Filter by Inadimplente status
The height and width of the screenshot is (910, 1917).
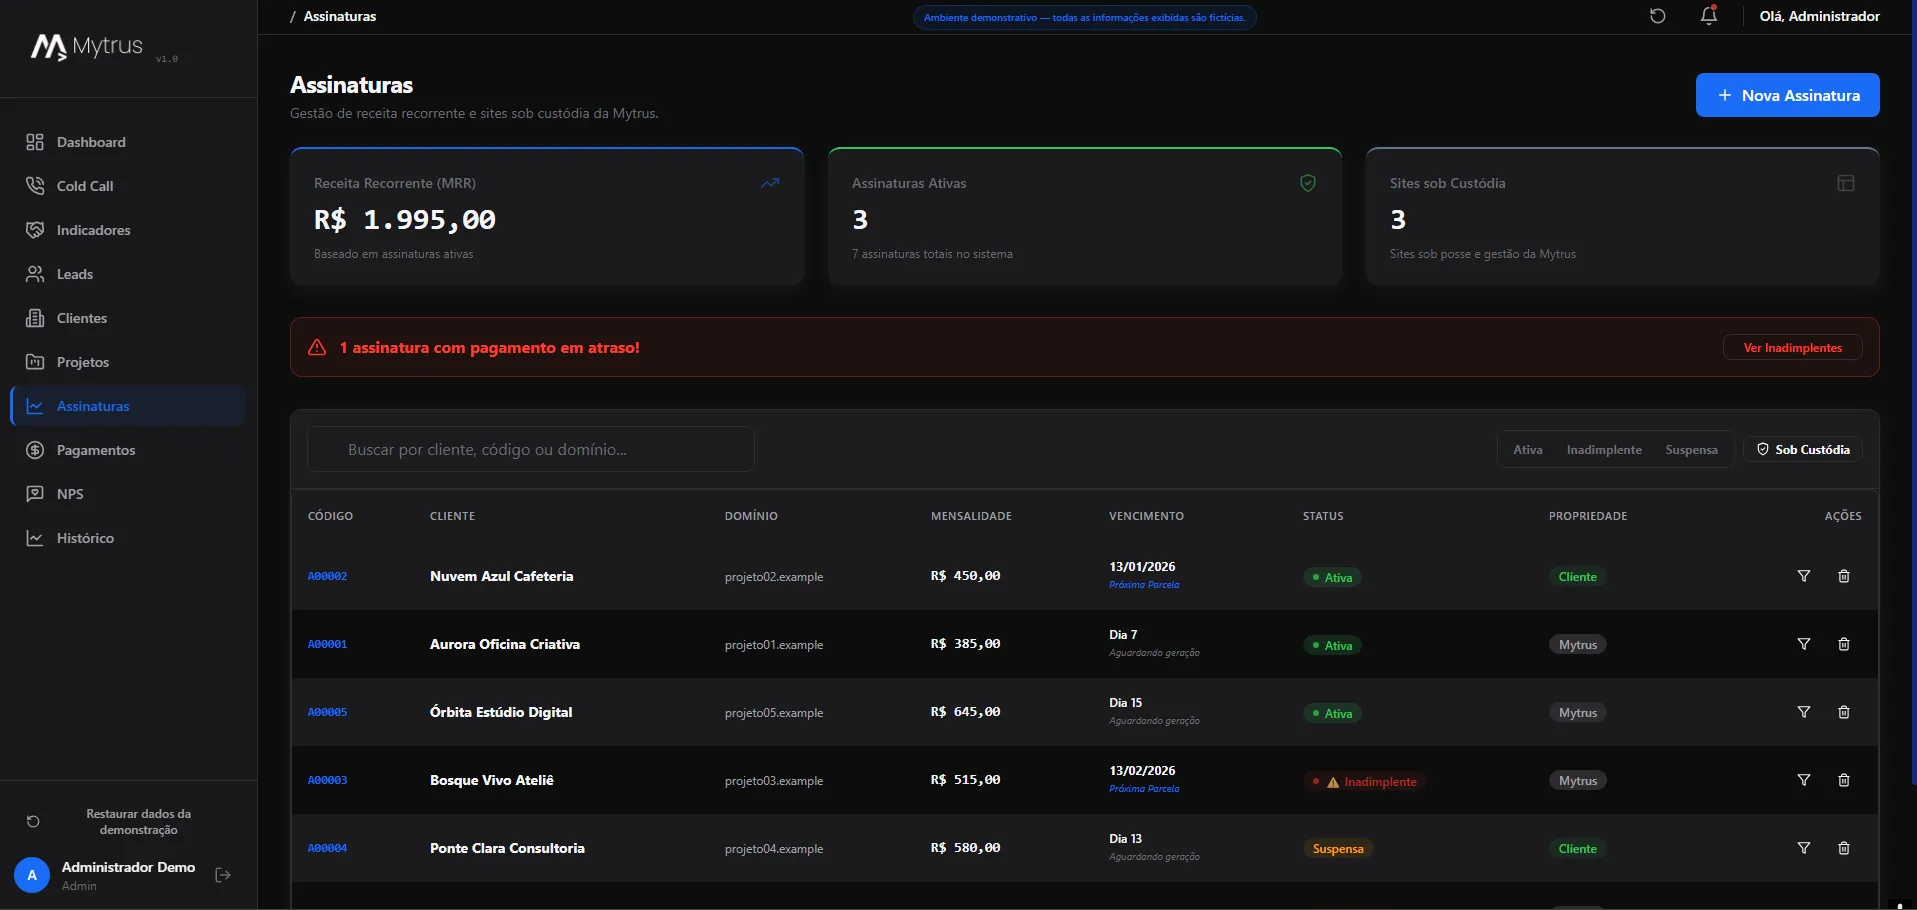coord(1603,449)
